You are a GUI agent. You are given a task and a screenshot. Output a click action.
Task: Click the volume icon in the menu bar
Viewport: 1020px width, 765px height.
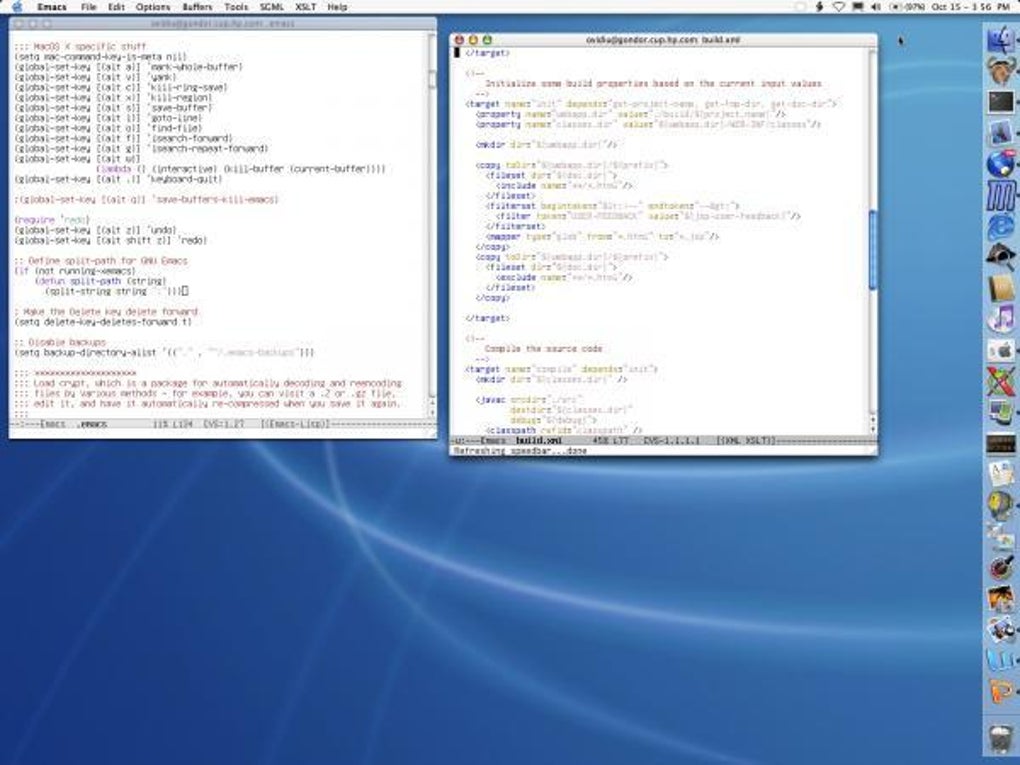(x=876, y=7)
